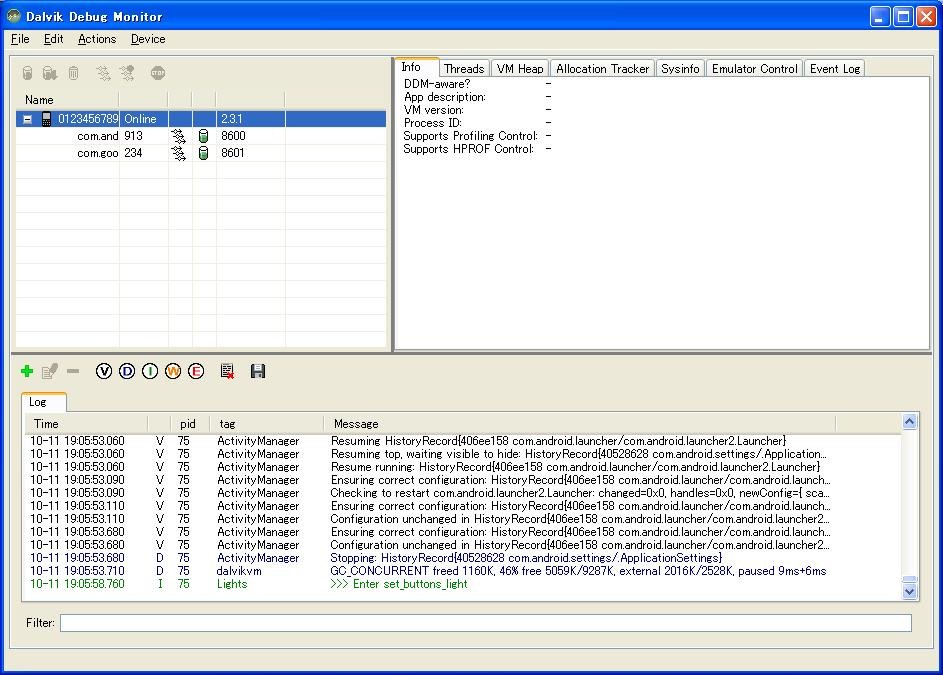943x675 pixels.
Task: Click the 'Supports HPROF Control:' label
Action: 468,149
